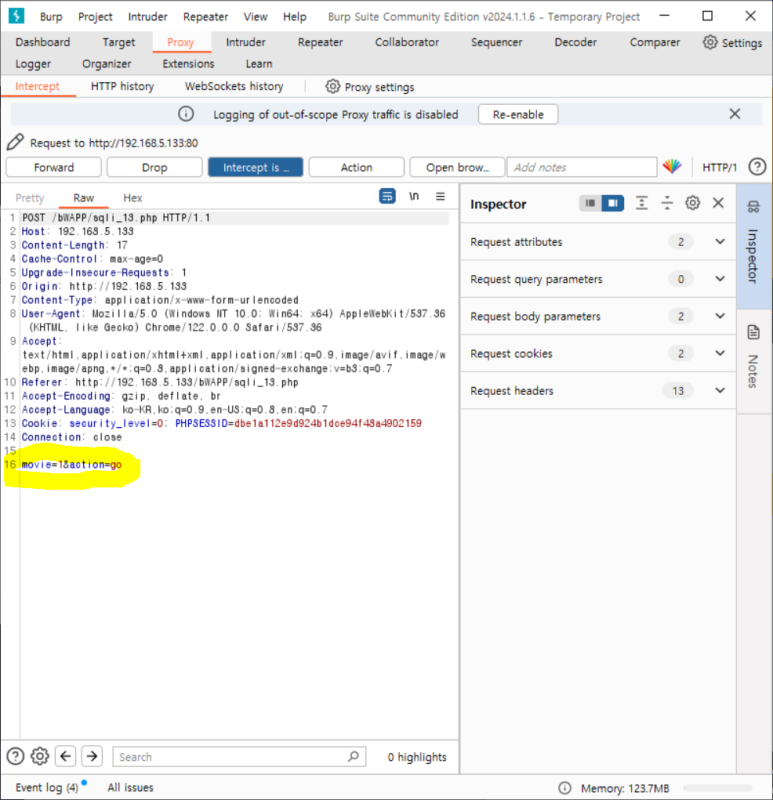Open the WebSockets history tab

pyautogui.click(x=234, y=86)
